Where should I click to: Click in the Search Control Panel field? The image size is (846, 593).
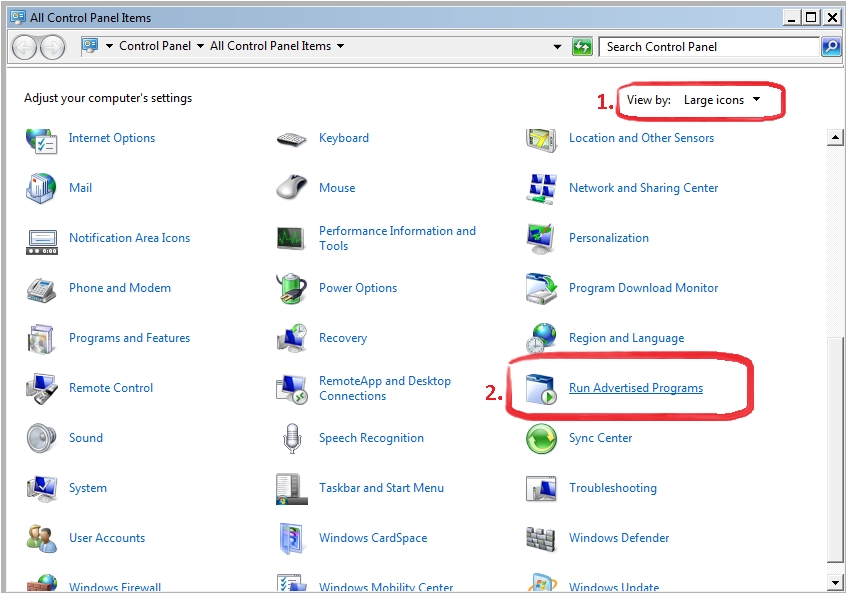pos(709,47)
